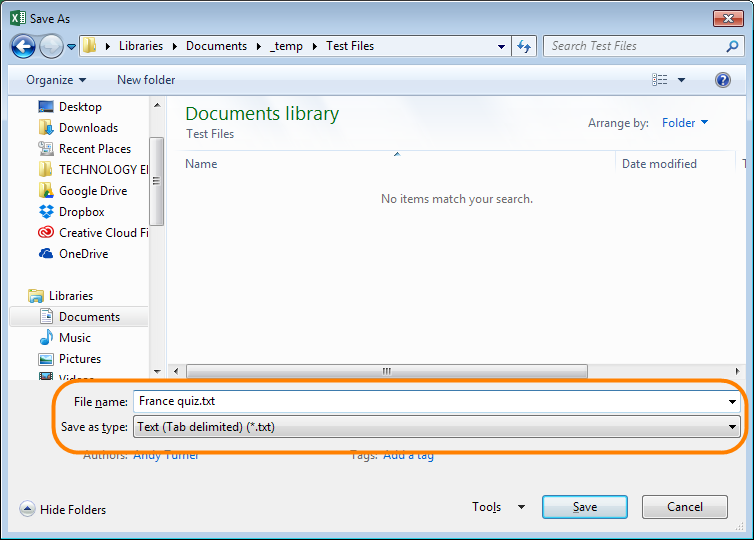This screenshot has width=754, height=540.
Task: Click the Creative Cloud red icon
Action: pos(46,233)
